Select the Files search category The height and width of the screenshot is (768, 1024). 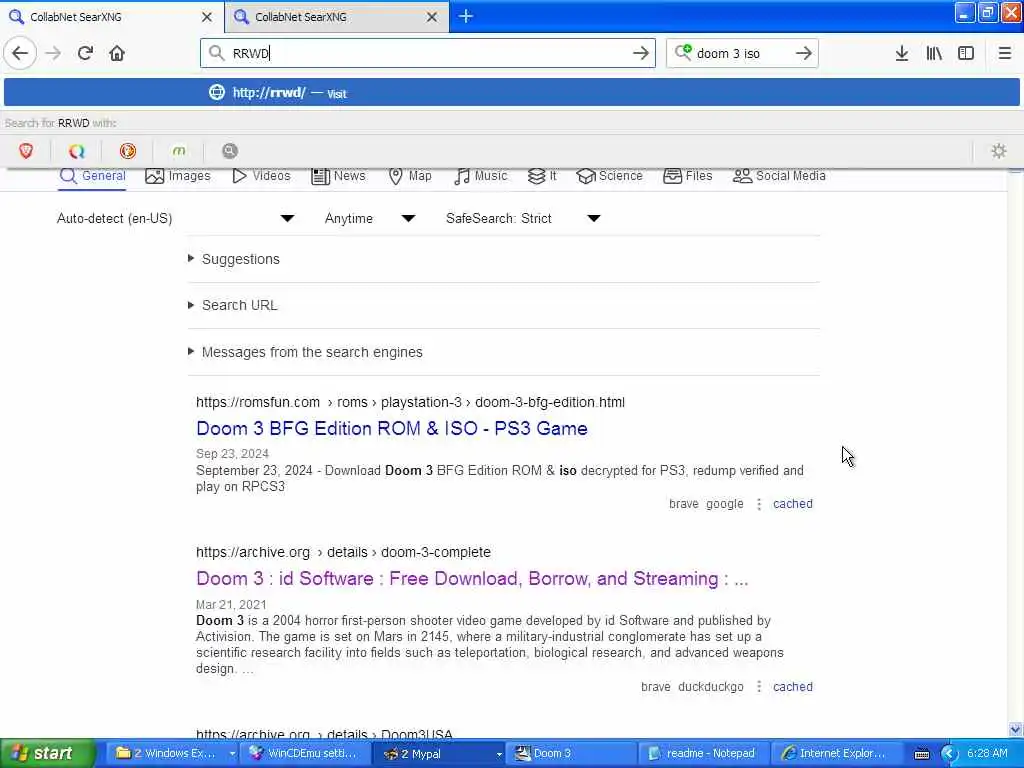click(688, 176)
